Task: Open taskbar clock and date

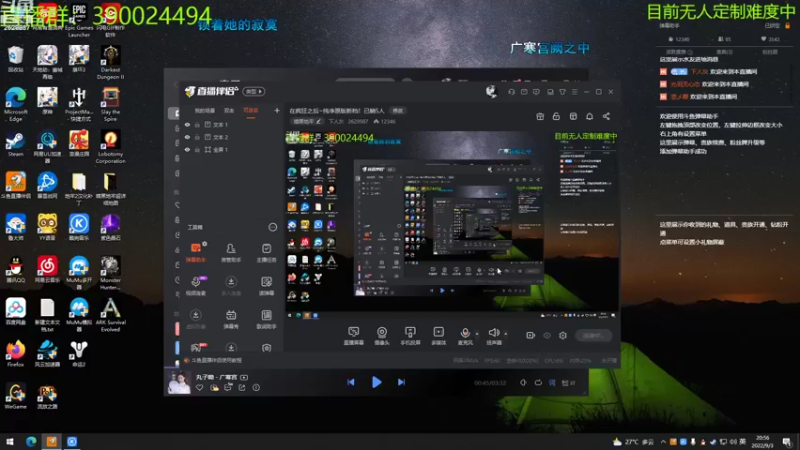Action: tap(762, 442)
